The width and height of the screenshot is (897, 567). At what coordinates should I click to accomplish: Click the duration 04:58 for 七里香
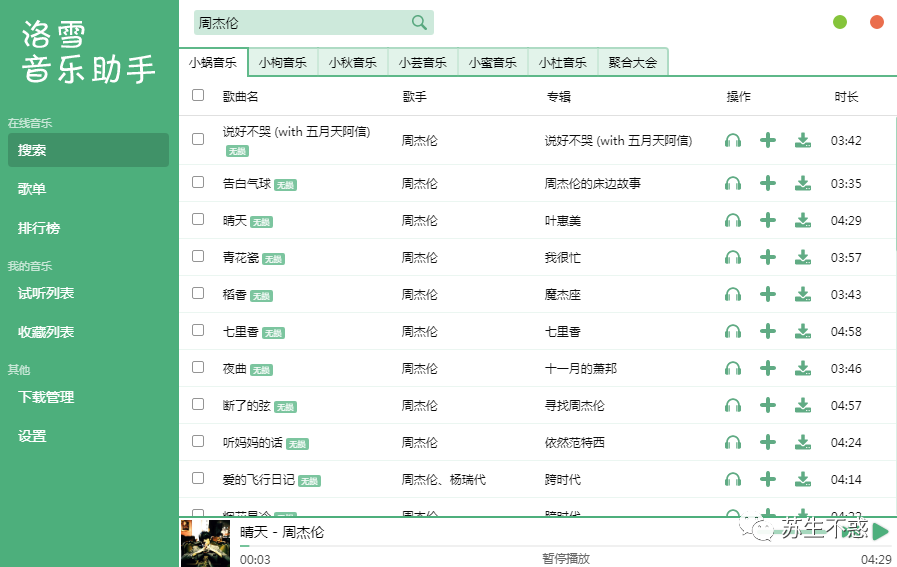click(846, 331)
